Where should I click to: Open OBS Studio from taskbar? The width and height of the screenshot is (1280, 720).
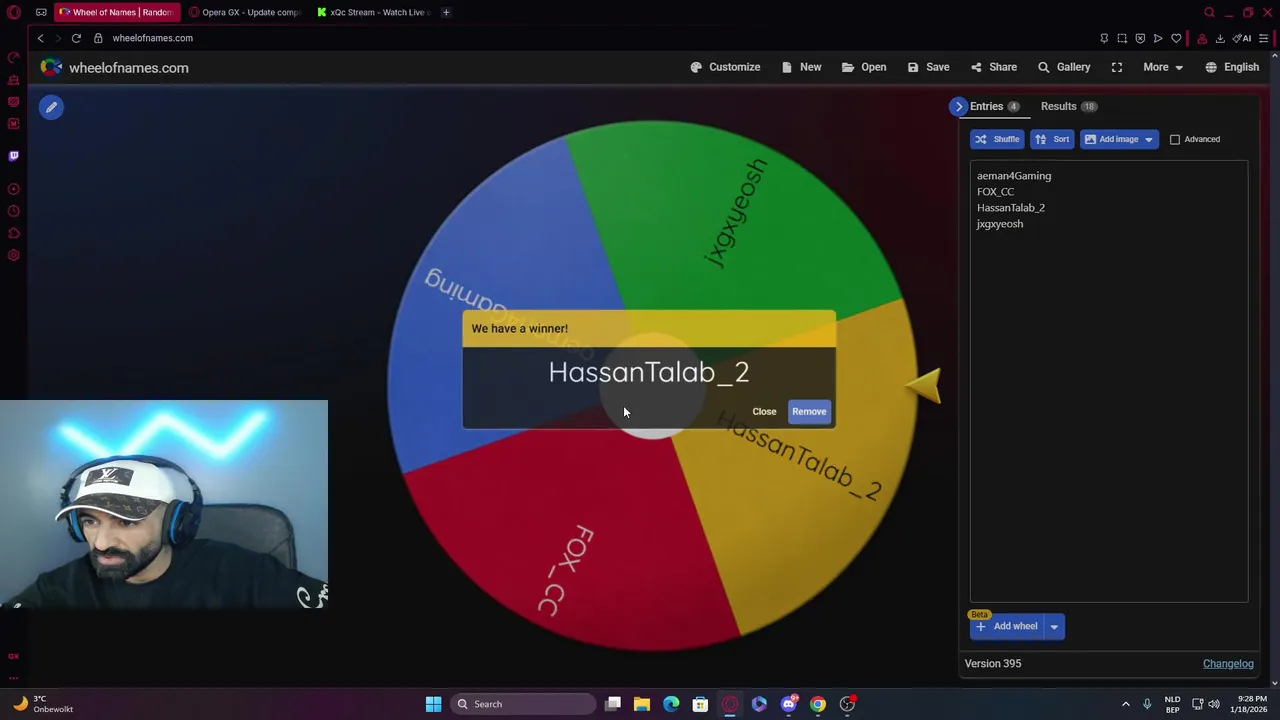(848, 704)
